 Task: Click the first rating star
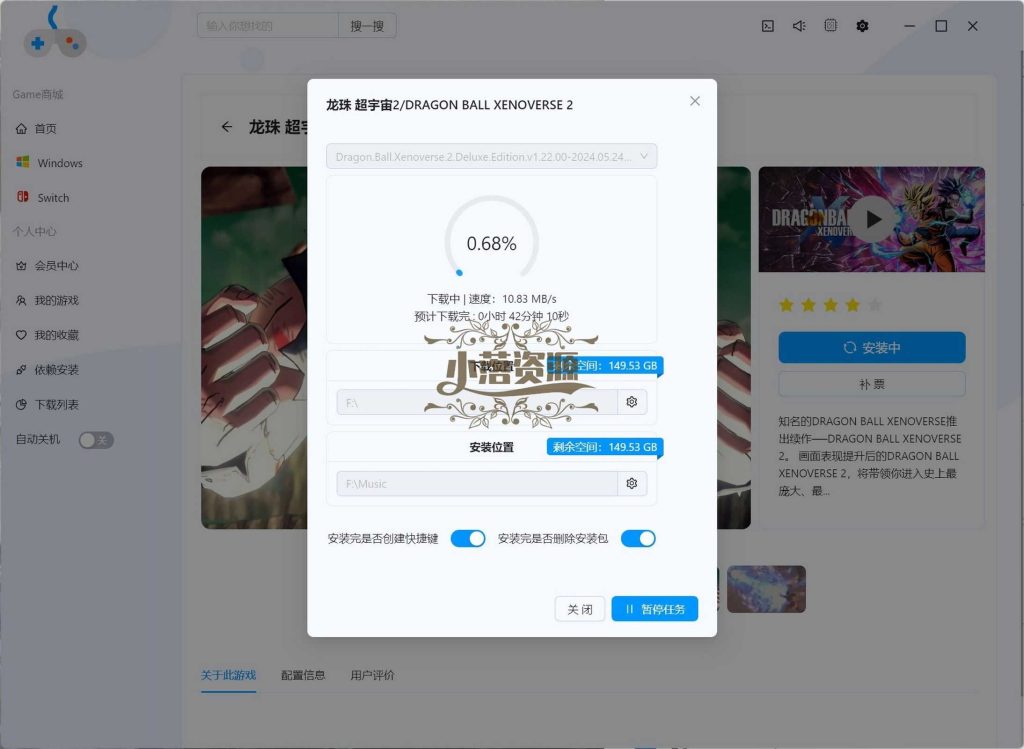(786, 305)
